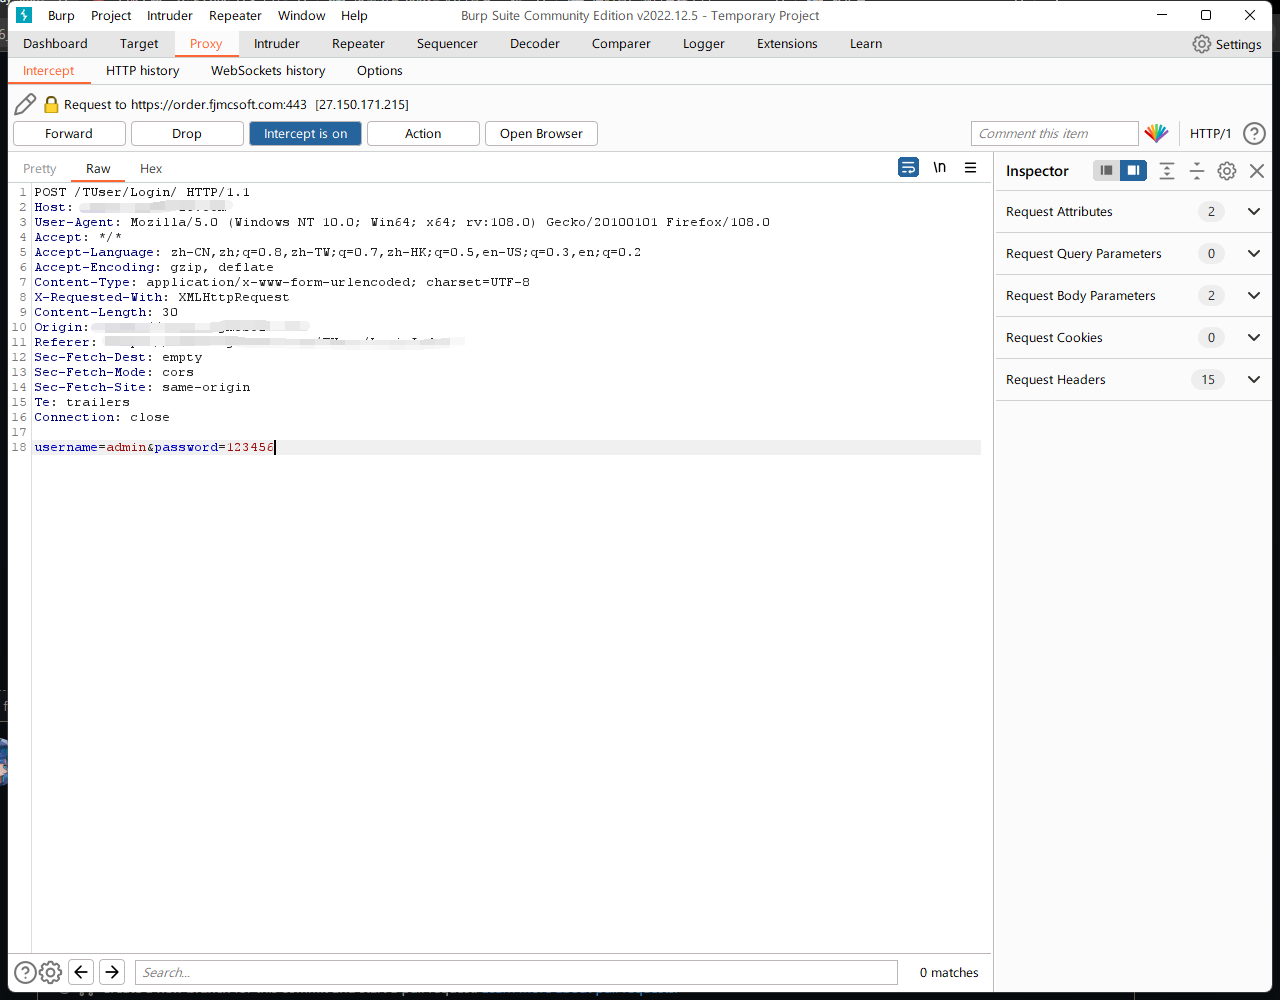Viewport: 1280px width, 1000px height.
Task: Click the Forward button
Action: (x=69, y=134)
